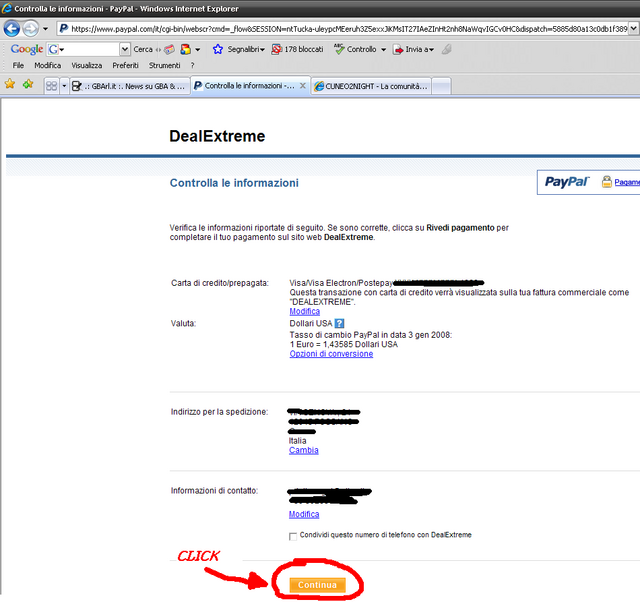
Task: Expand the arrow next to cube icon
Action: [x=198, y=50]
